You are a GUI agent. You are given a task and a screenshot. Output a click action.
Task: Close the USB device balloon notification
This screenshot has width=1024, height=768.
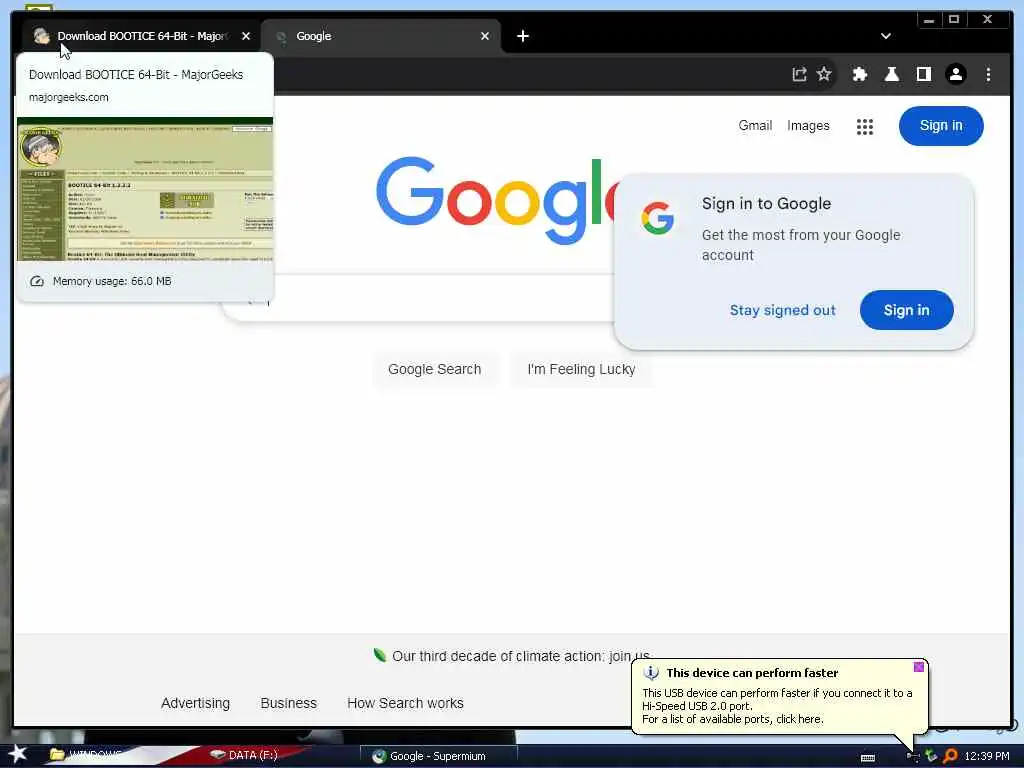pos(918,667)
